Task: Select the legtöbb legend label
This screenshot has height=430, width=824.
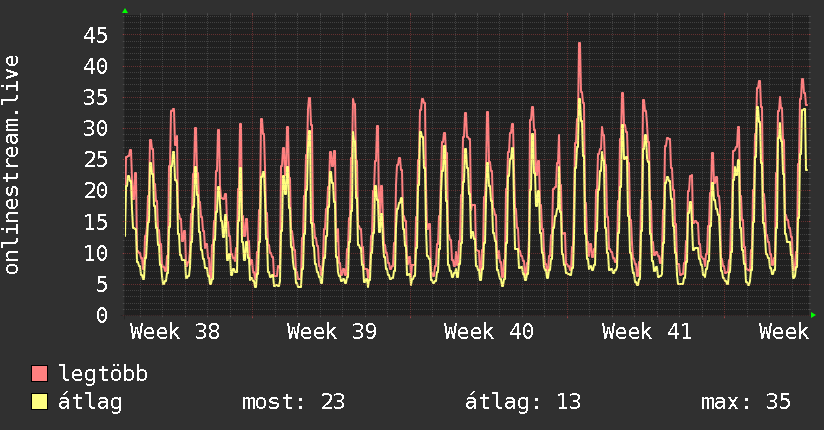Action: (x=103, y=374)
